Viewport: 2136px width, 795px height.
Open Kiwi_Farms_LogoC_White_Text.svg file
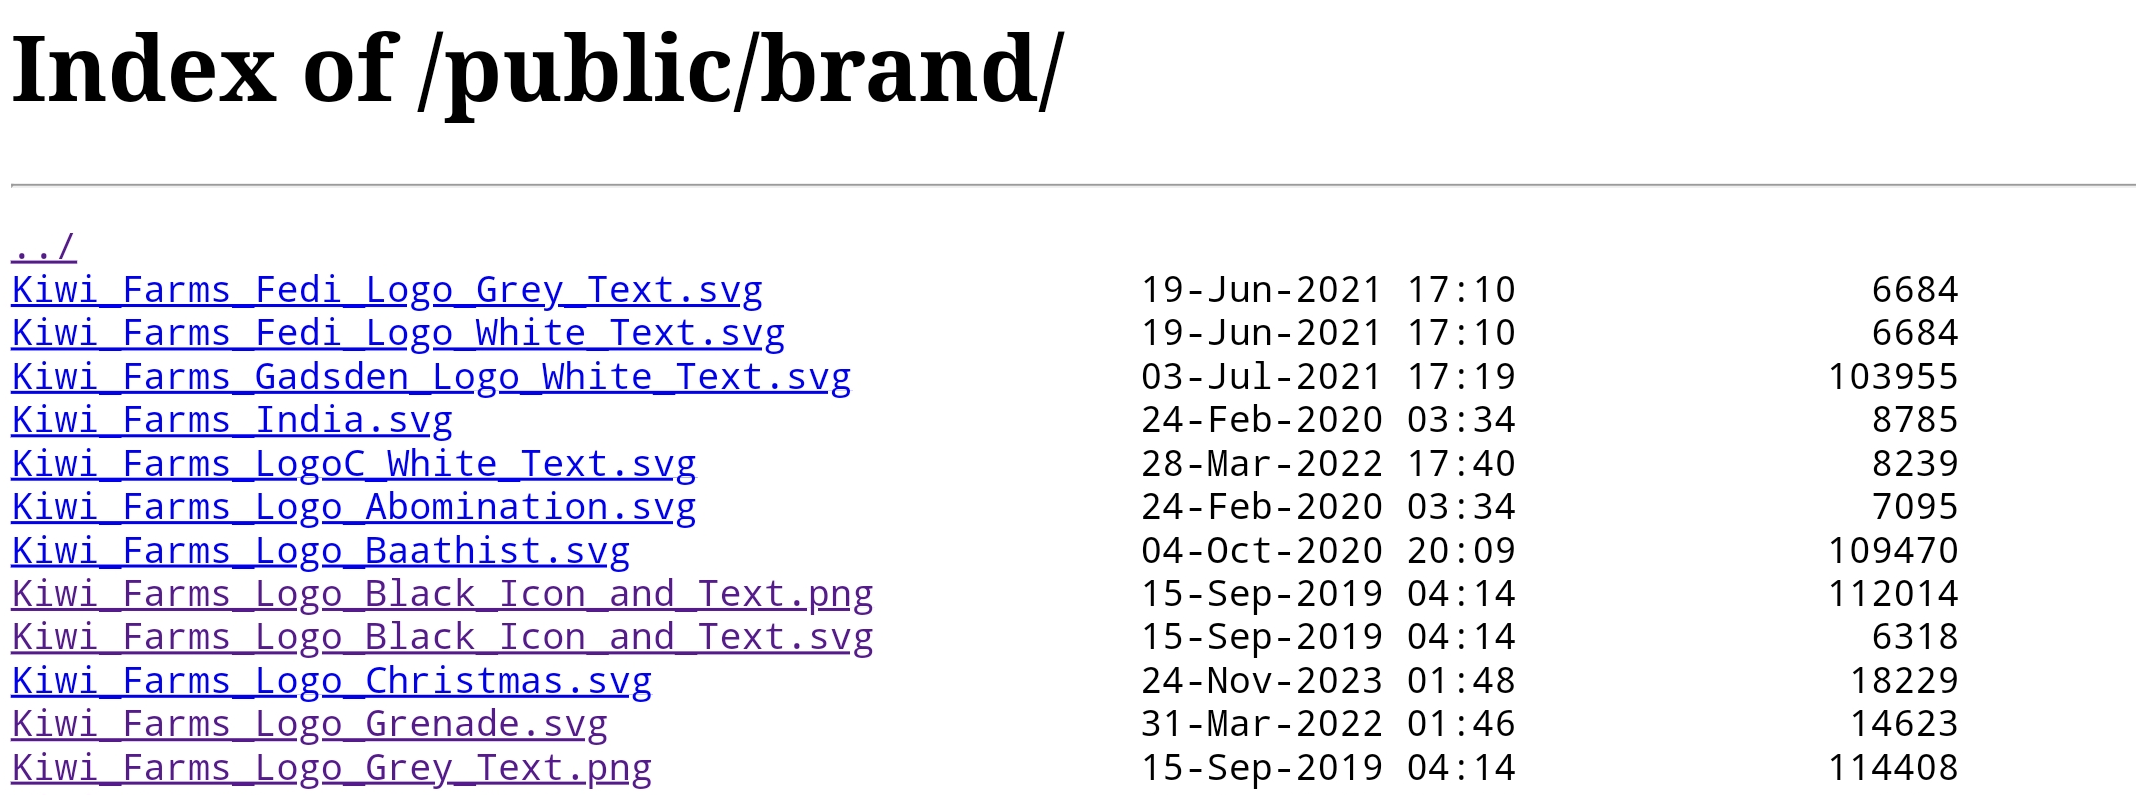point(354,464)
